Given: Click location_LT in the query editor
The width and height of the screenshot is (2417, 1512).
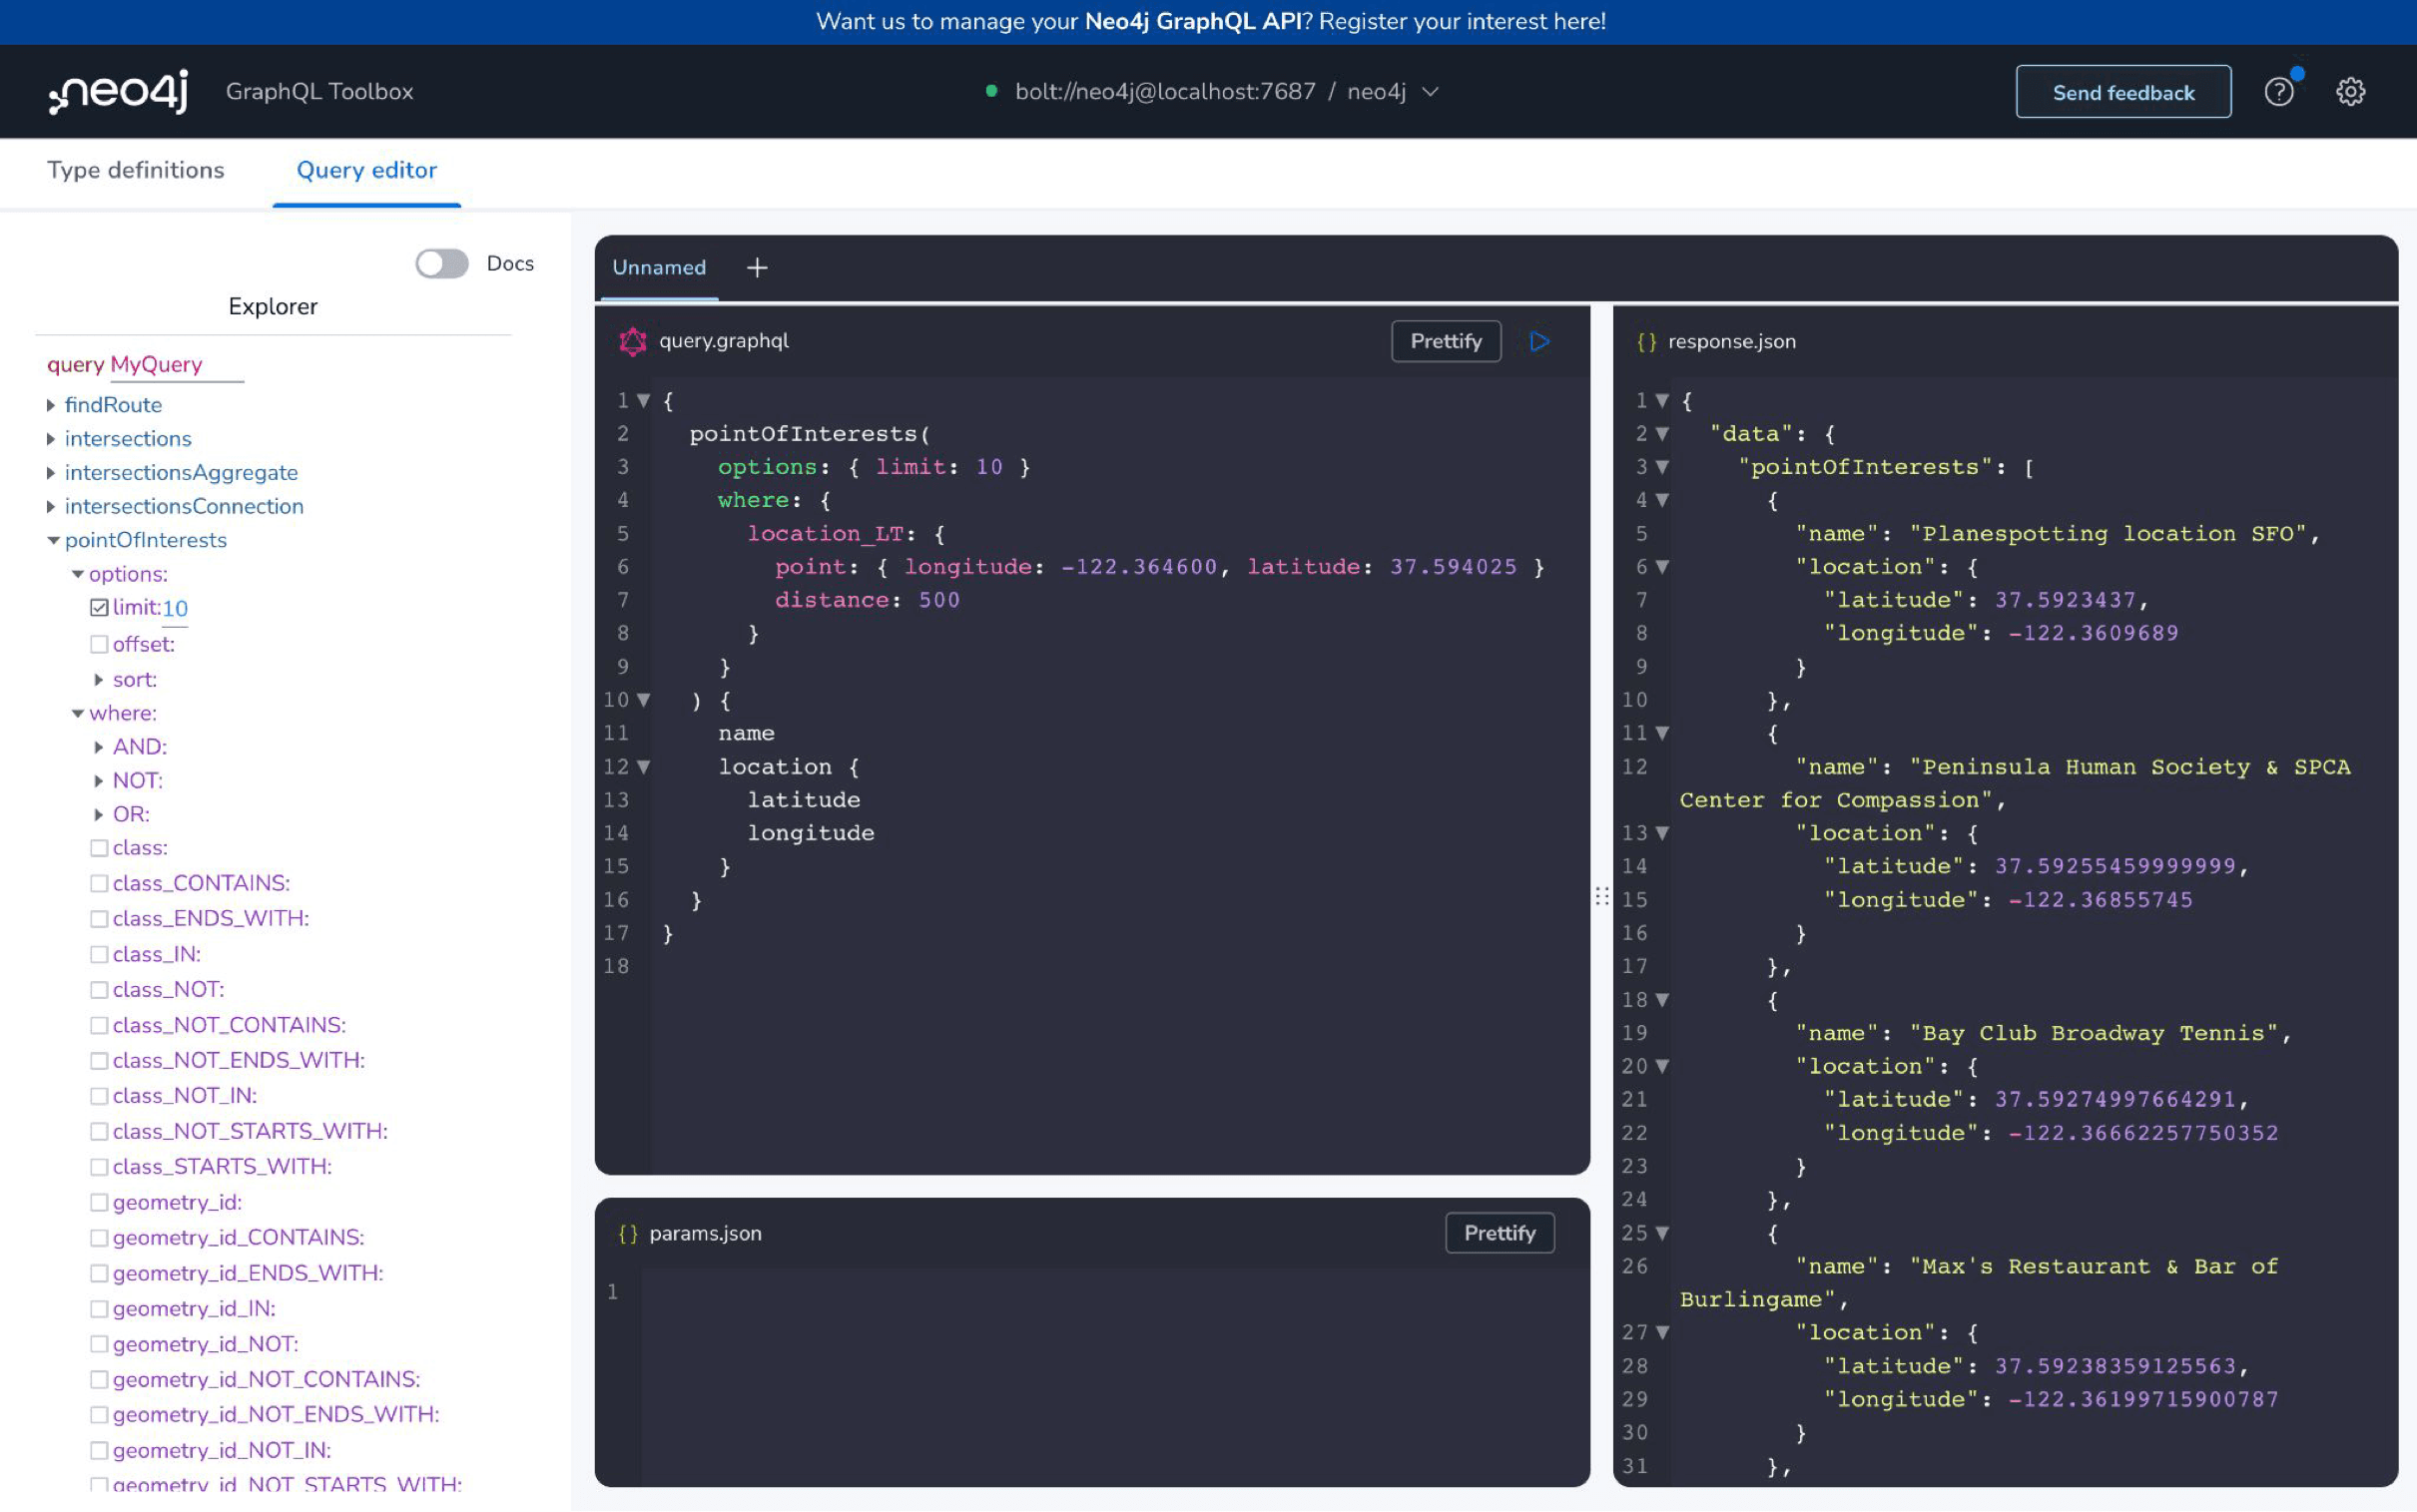Looking at the screenshot, I should [x=825, y=534].
